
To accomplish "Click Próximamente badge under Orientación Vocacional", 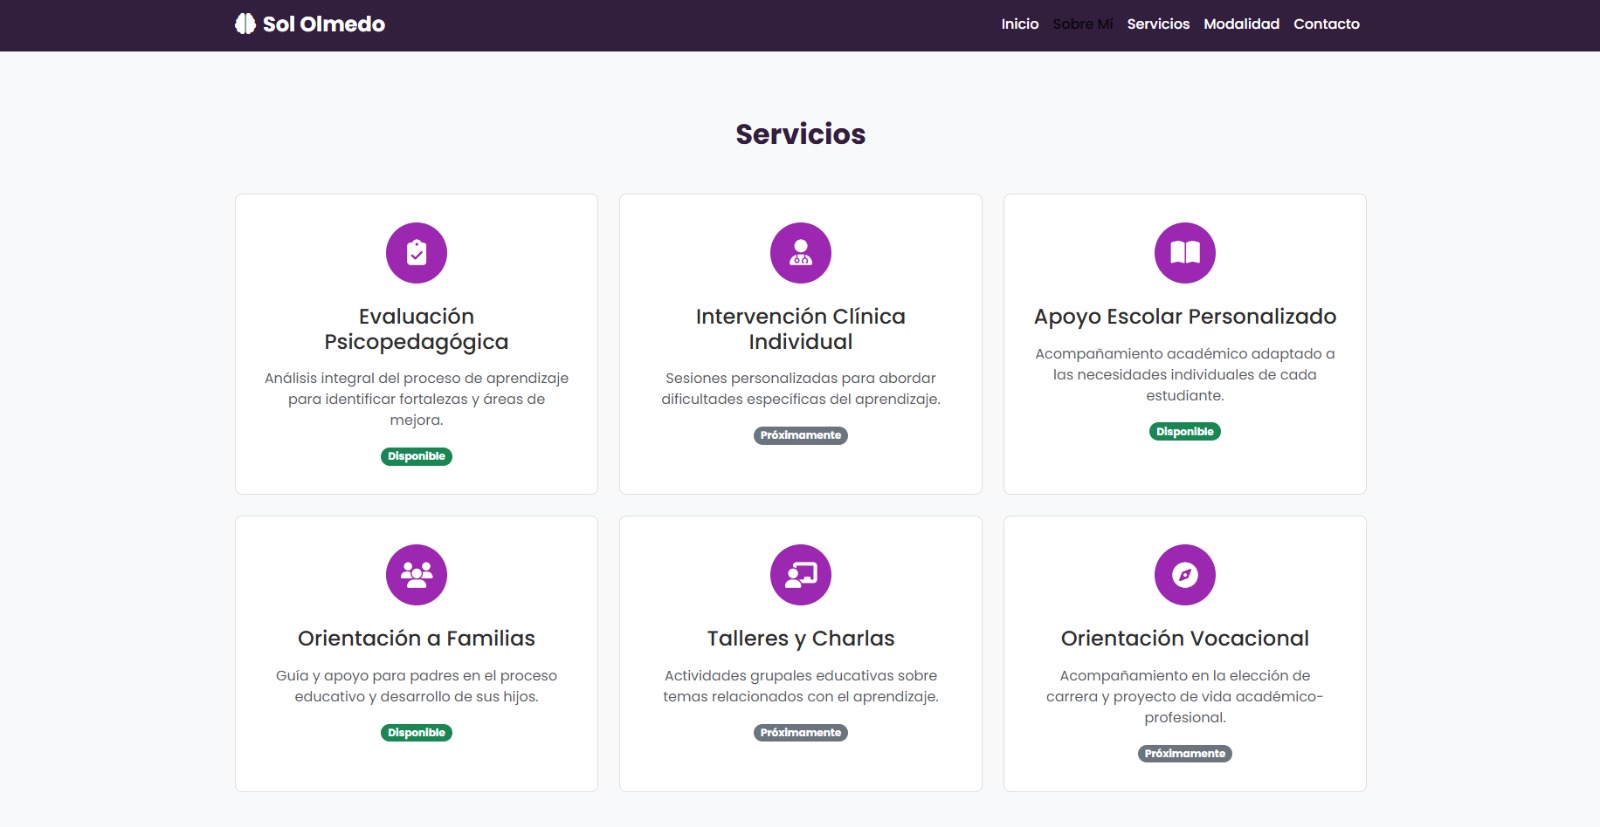I will click(x=1184, y=754).
